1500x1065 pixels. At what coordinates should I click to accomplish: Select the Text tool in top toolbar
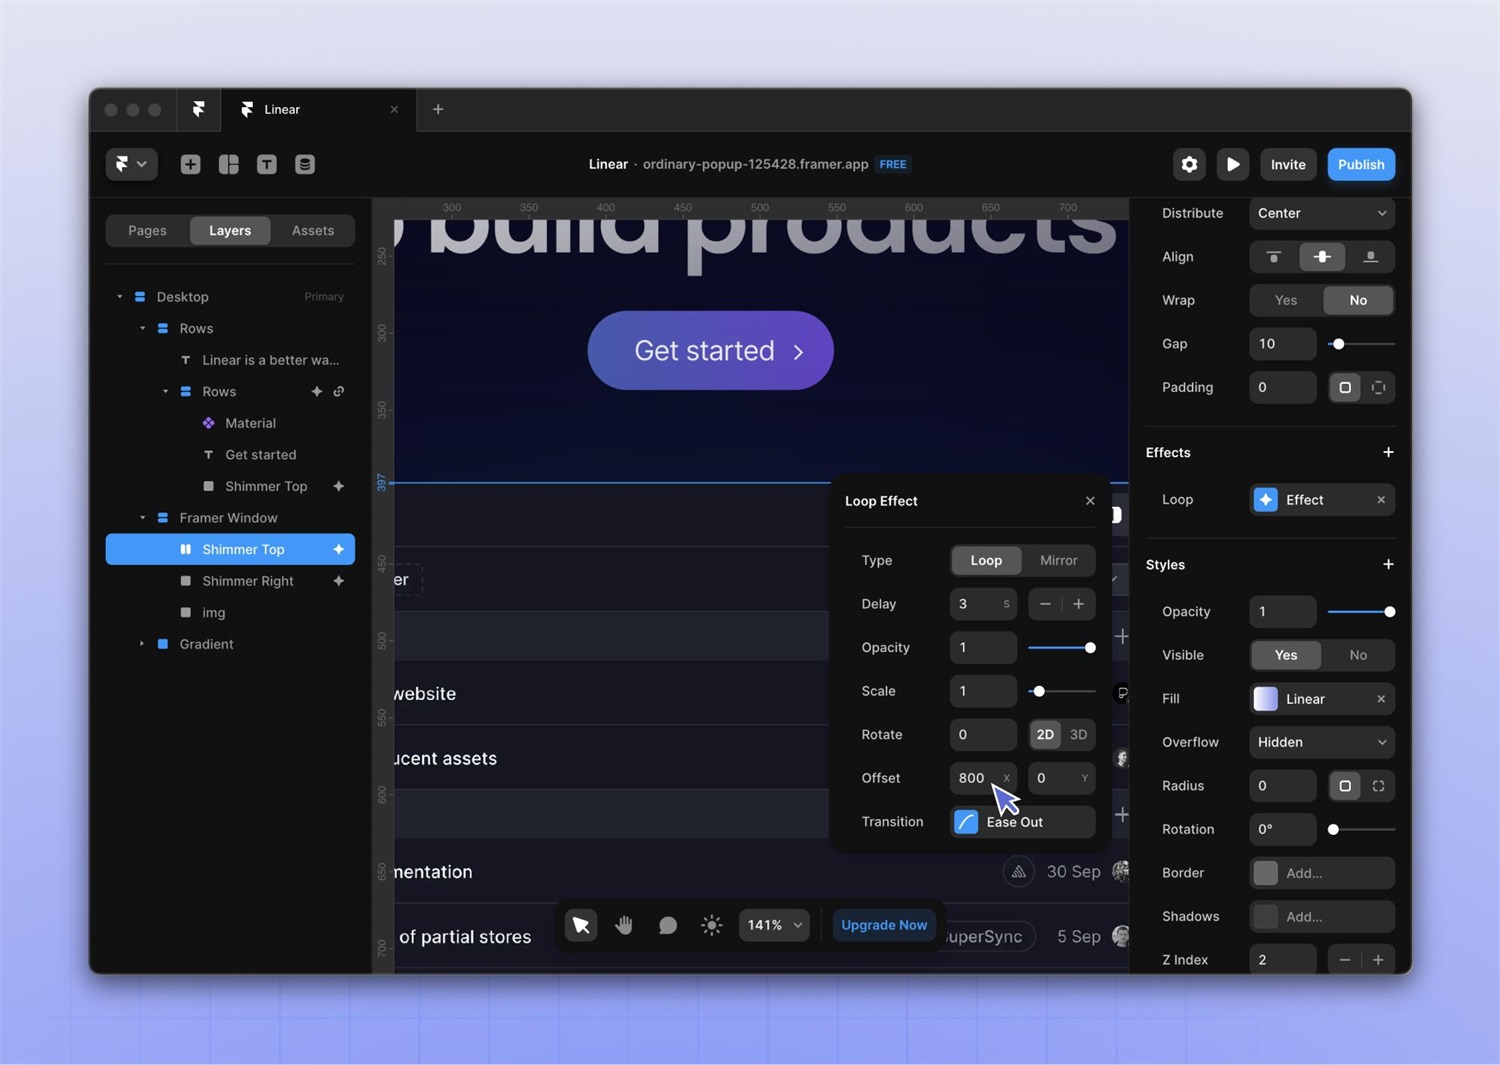tap(267, 164)
